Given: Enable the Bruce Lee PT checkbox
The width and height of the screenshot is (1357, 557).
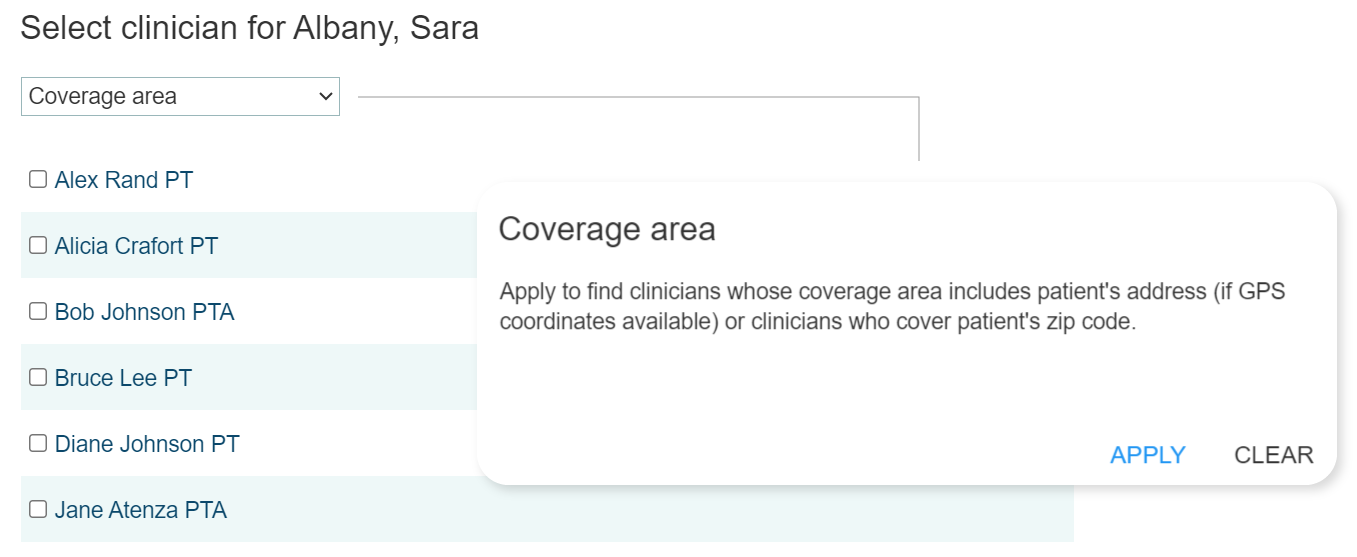Looking at the screenshot, I should pyautogui.click(x=38, y=378).
